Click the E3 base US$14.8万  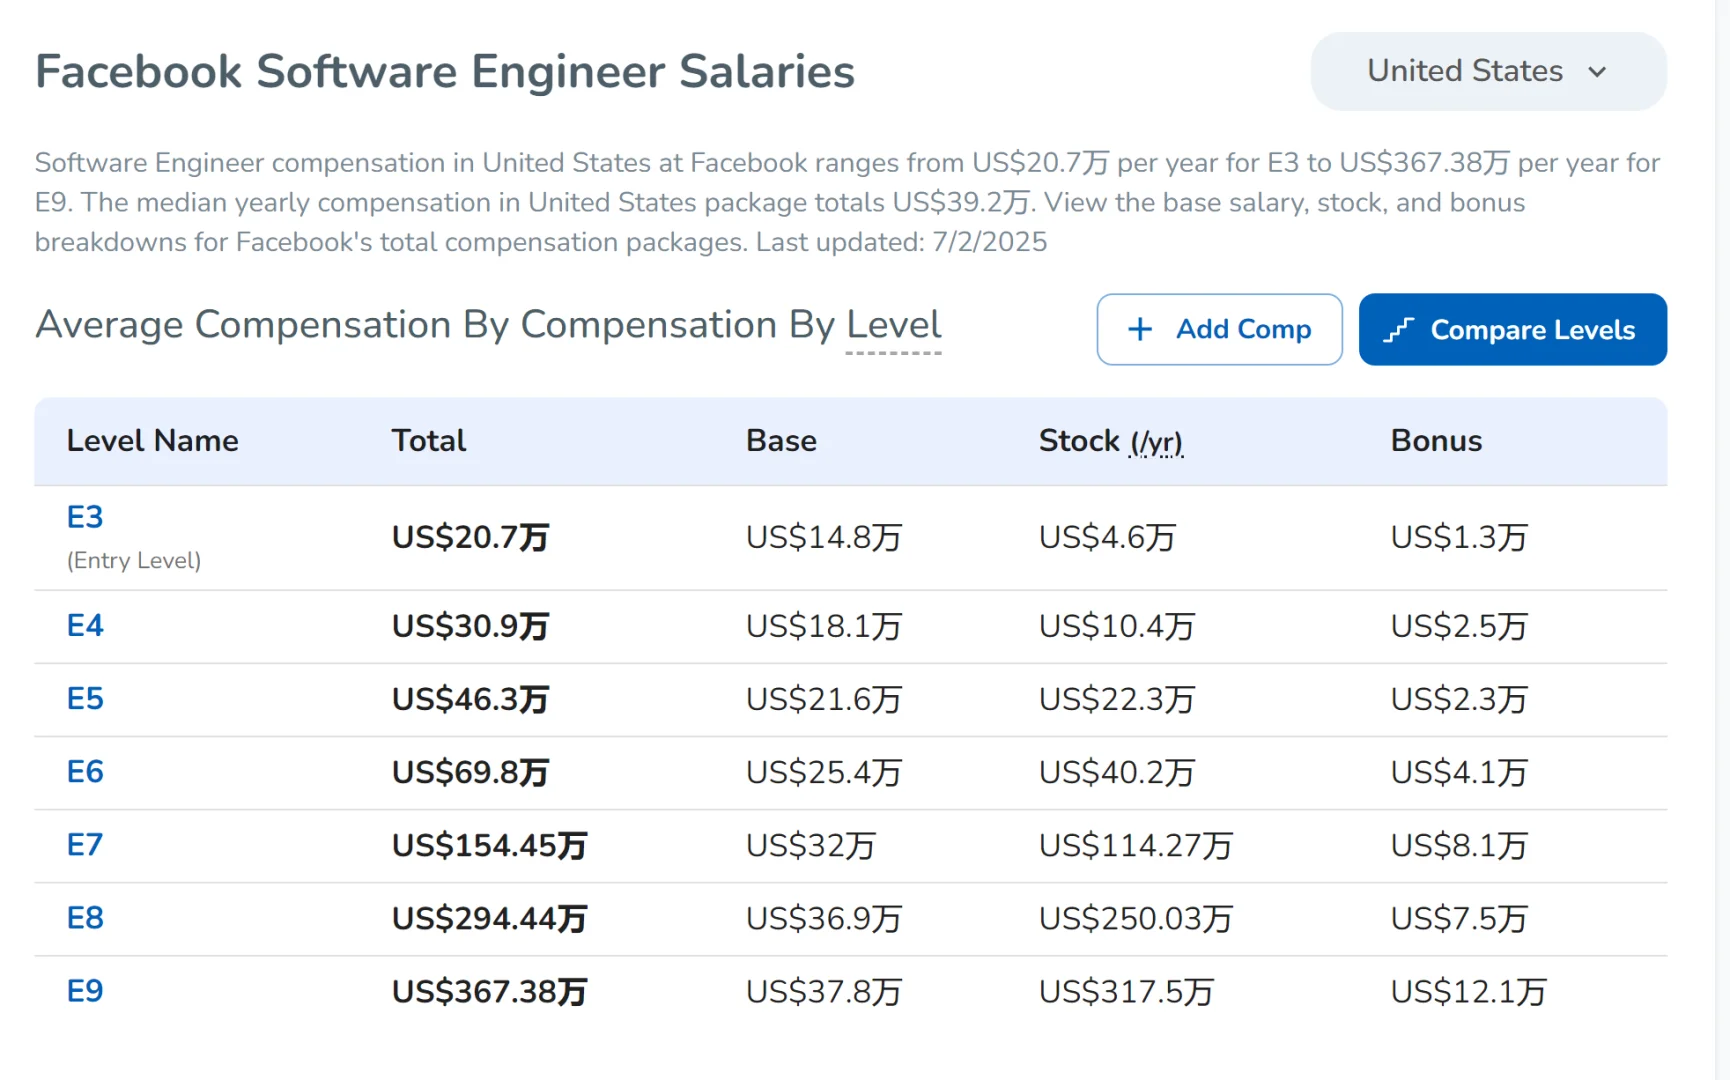click(x=824, y=538)
